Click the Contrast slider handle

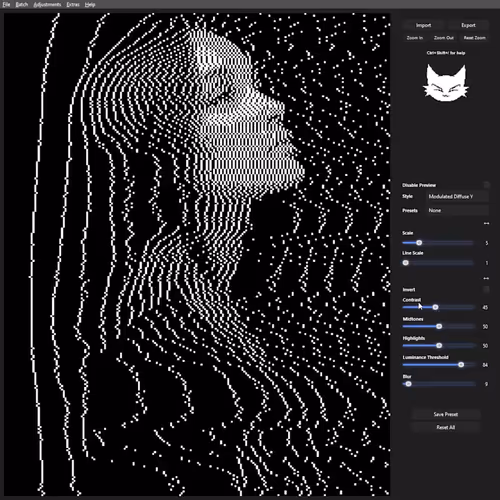[435, 307]
